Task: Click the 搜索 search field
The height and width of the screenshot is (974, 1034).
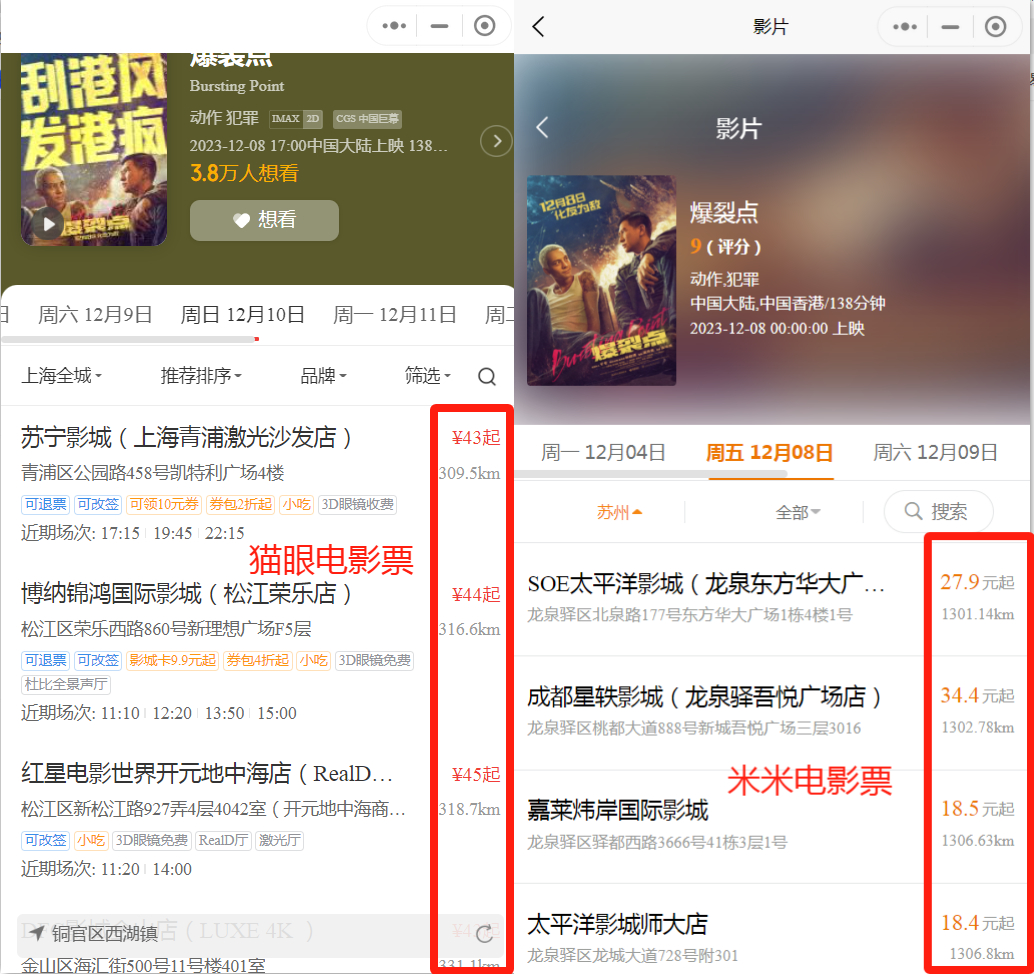Action: pos(938,512)
